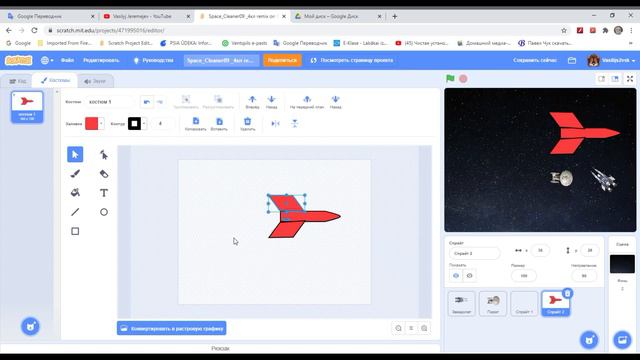
Task: Click the Choose a Sprite button
Action: tap(589, 340)
